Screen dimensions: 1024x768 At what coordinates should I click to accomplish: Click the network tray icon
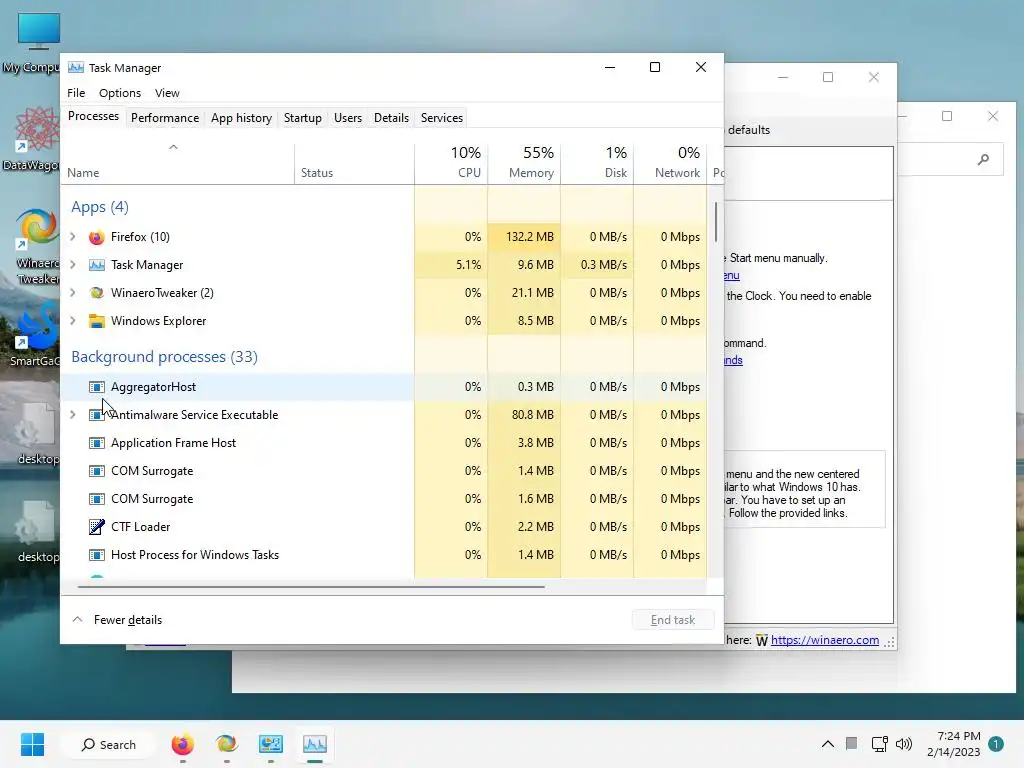coord(879,744)
